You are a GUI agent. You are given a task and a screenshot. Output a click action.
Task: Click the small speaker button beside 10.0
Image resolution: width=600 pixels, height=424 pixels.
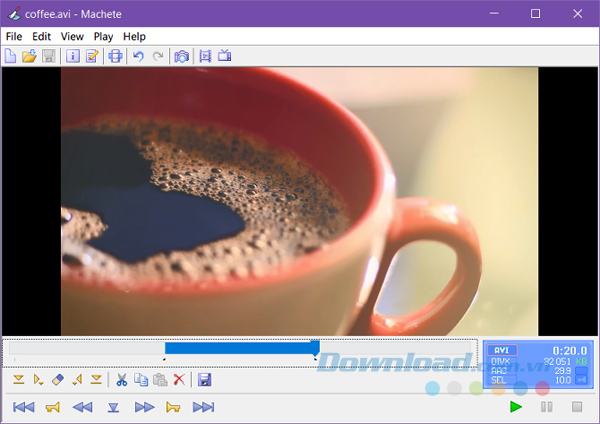pyautogui.click(x=582, y=380)
